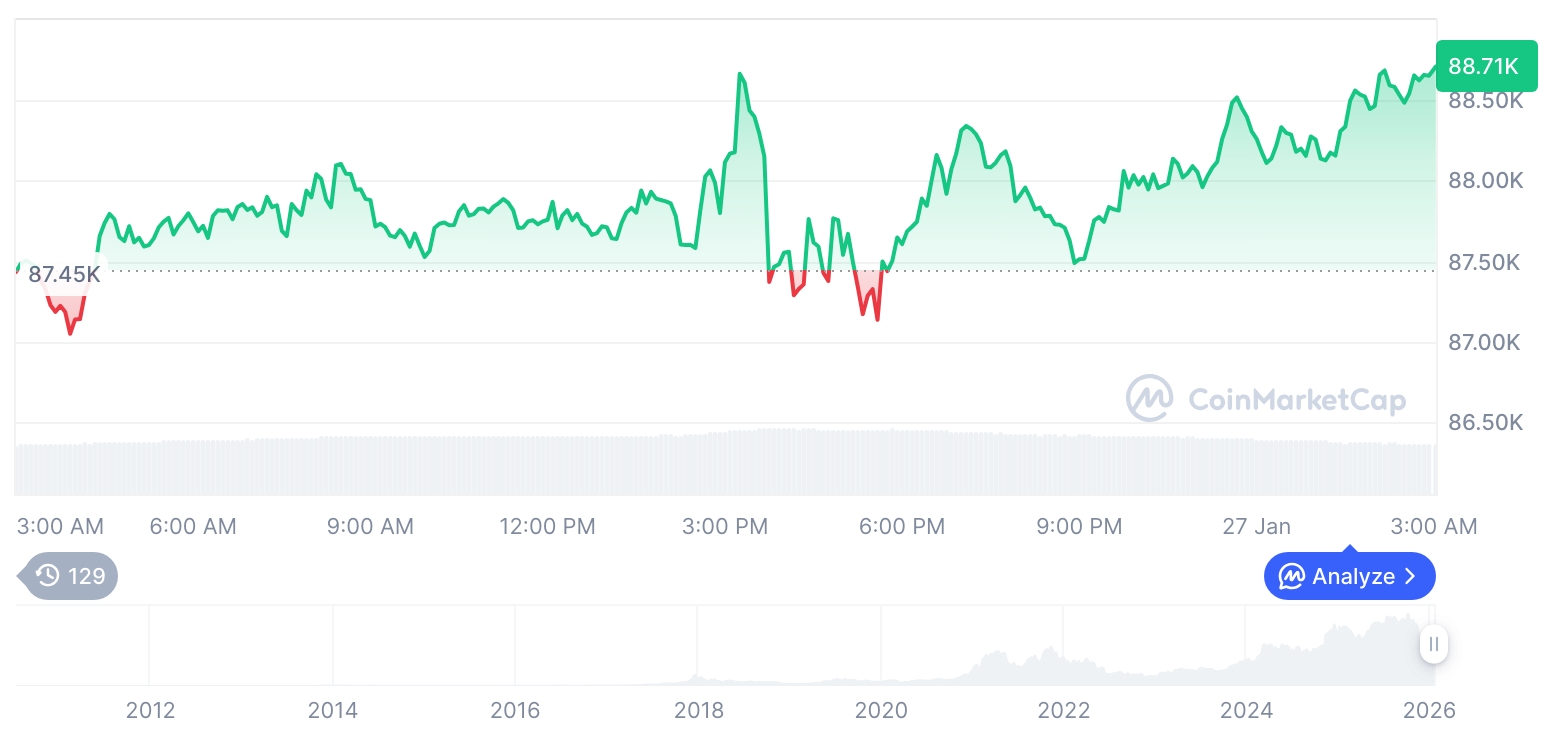Click the CoinMarketCap watermark text
The width and height of the screenshot is (1566, 732).
point(1296,400)
